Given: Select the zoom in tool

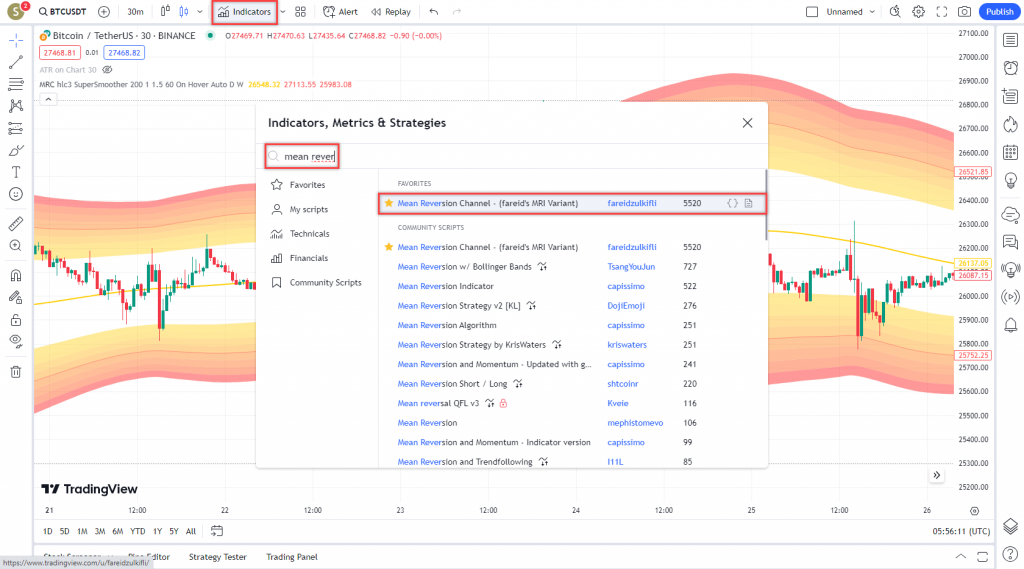Looking at the screenshot, I should 16,246.
